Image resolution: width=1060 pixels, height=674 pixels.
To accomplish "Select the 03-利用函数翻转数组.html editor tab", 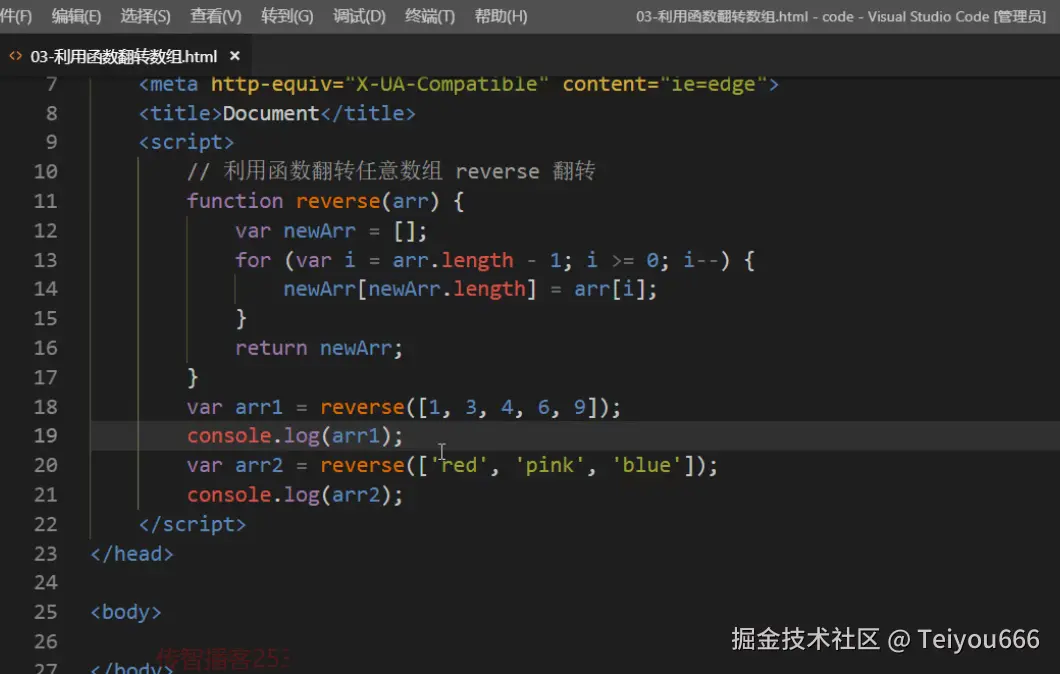I will pyautogui.click(x=124, y=56).
